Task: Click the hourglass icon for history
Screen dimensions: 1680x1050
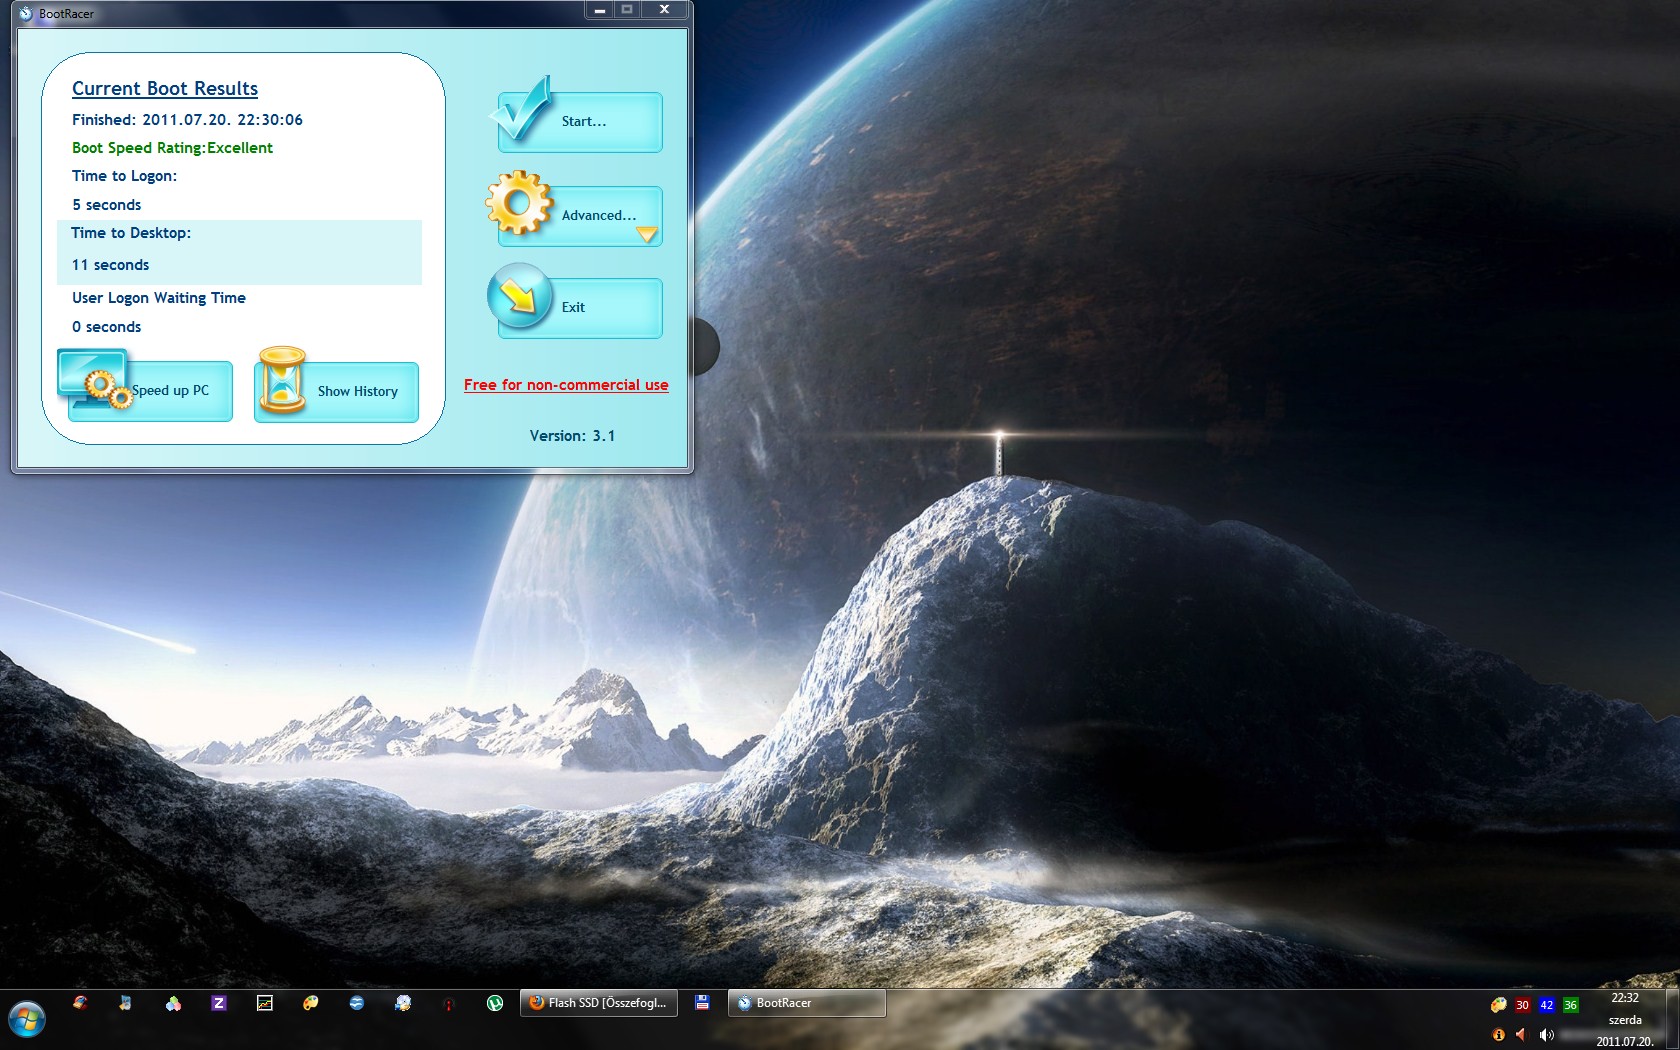Action: pos(282,381)
